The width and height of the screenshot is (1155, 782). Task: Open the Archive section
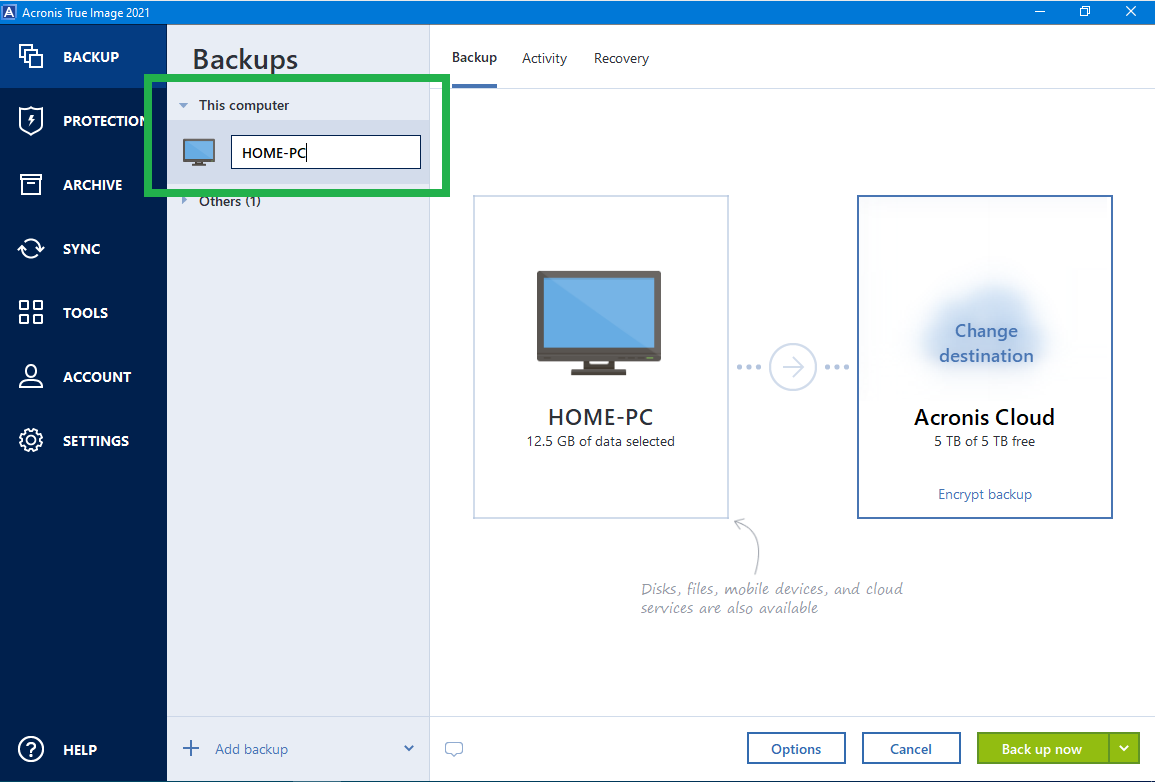pyautogui.click(x=30, y=184)
